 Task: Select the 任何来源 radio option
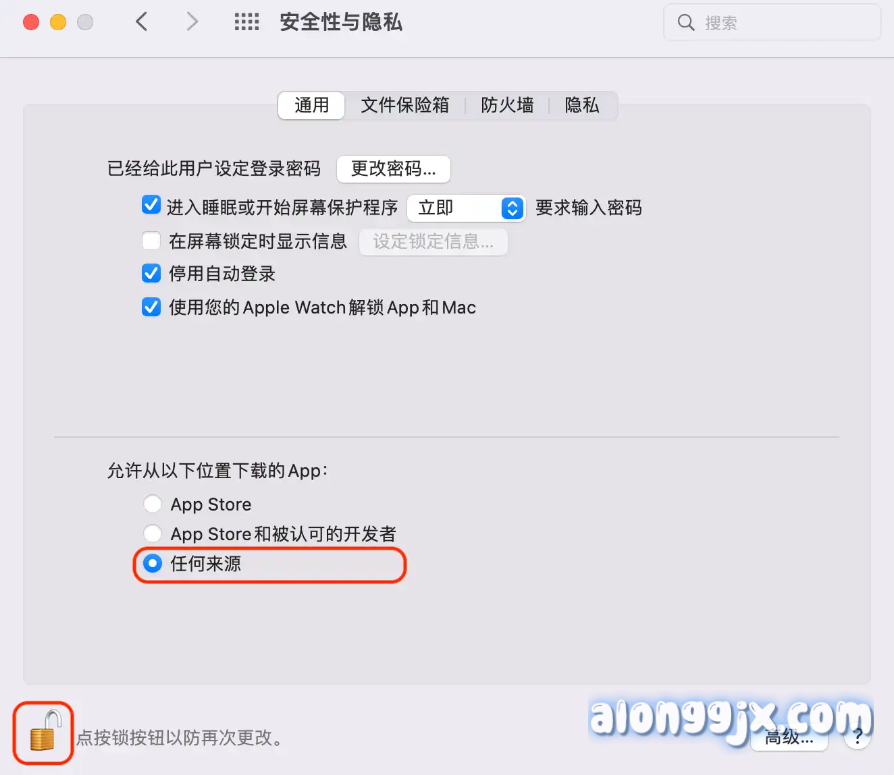click(152, 563)
